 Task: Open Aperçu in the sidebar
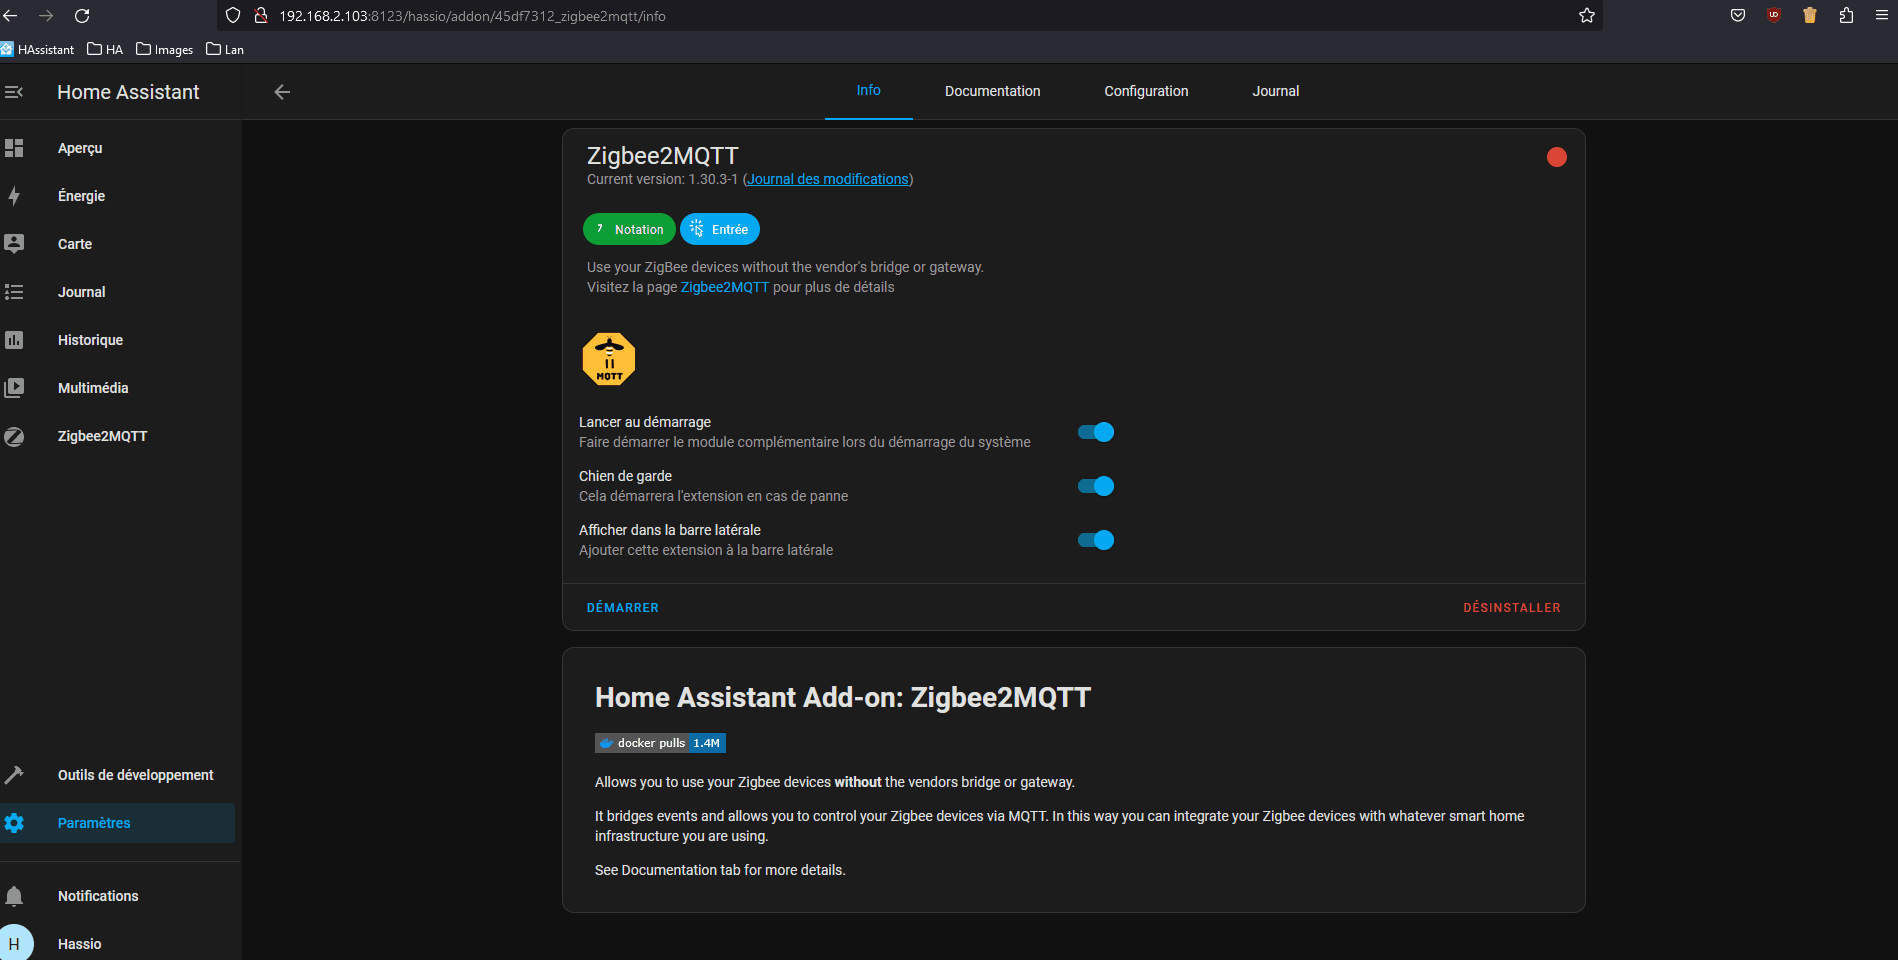[x=120, y=148]
